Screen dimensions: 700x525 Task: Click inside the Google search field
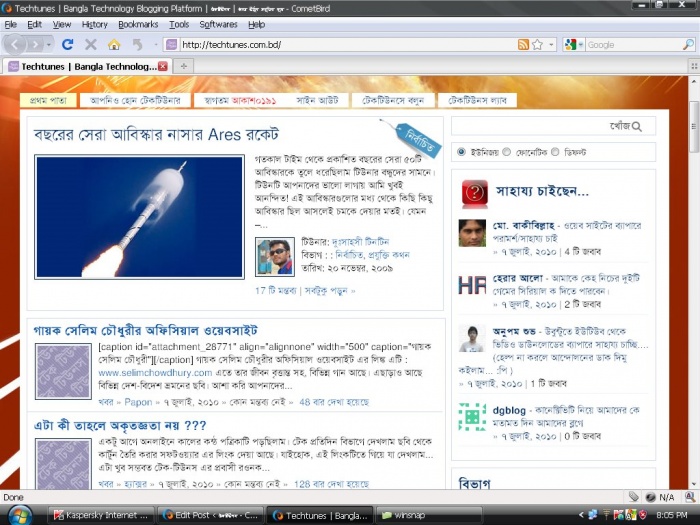tap(633, 44)
